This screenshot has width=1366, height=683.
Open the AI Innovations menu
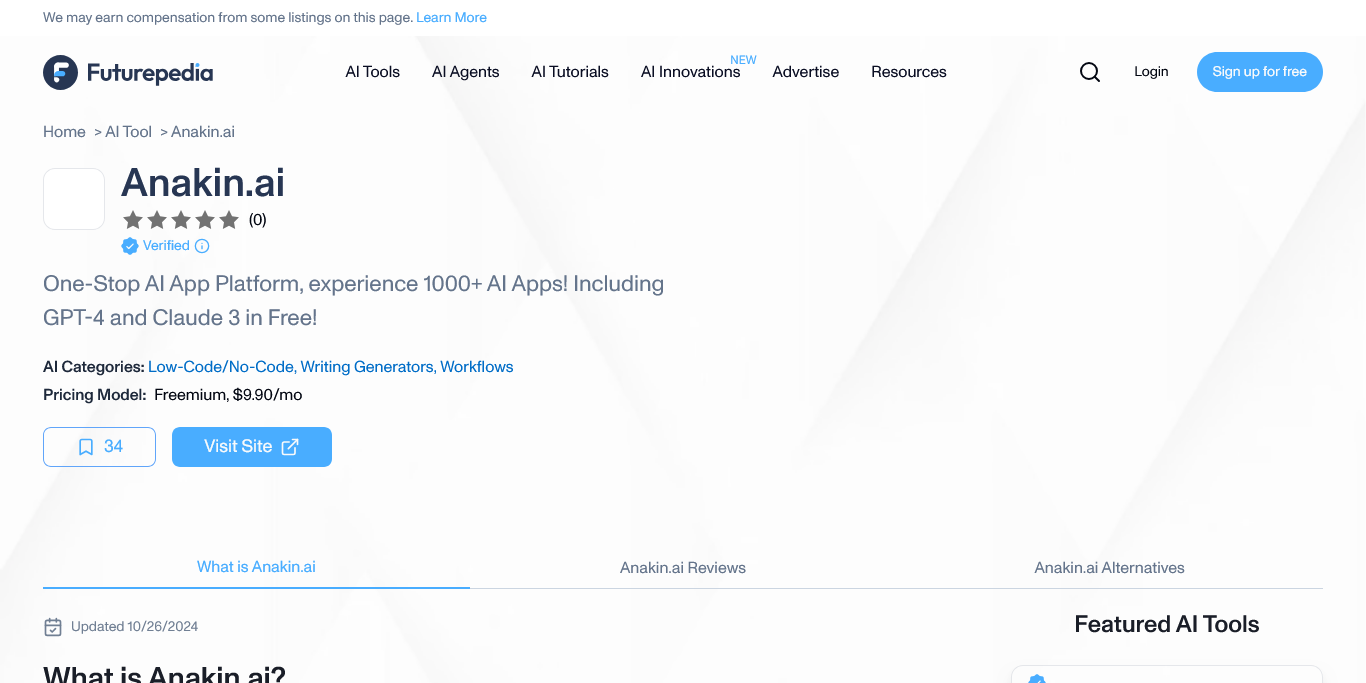click(691, 72)
